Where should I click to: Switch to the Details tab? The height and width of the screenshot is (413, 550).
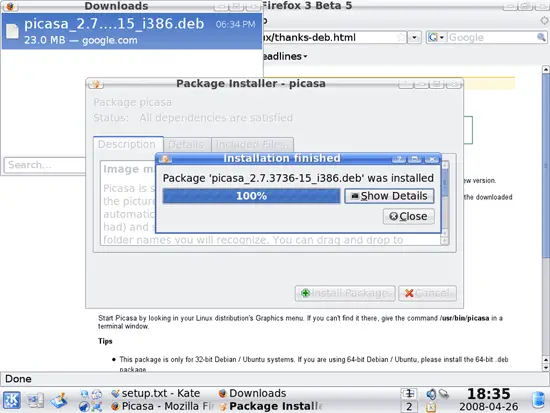(186, 145)
